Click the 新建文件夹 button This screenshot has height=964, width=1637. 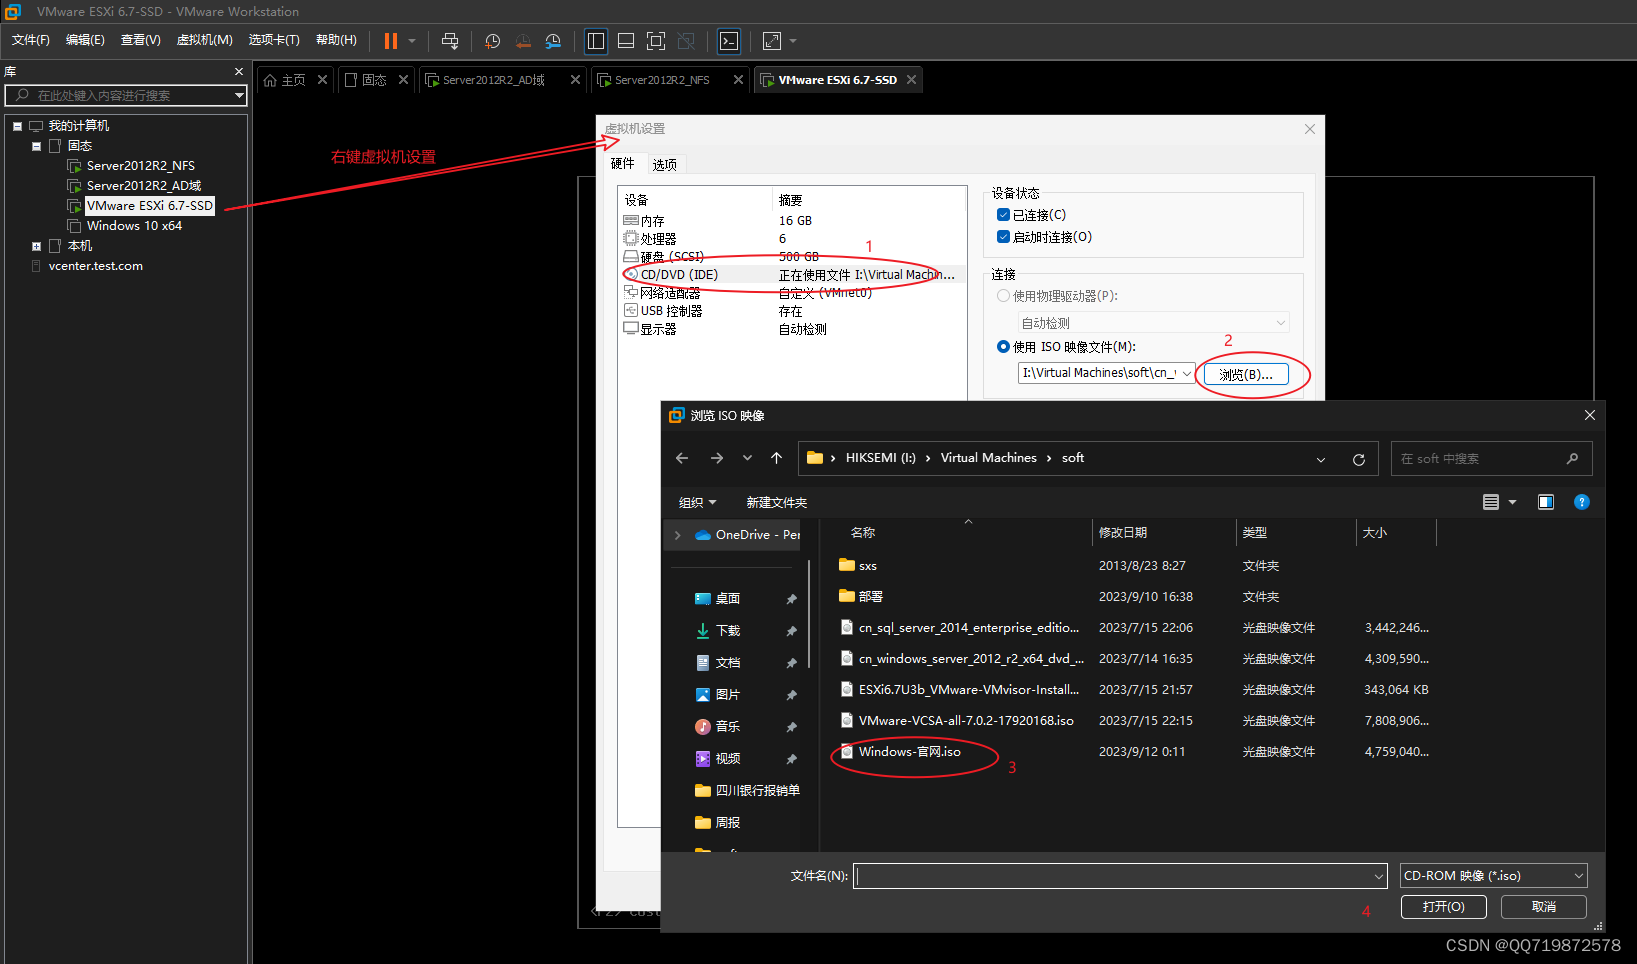pyautogui.click(x=776, y=503)
